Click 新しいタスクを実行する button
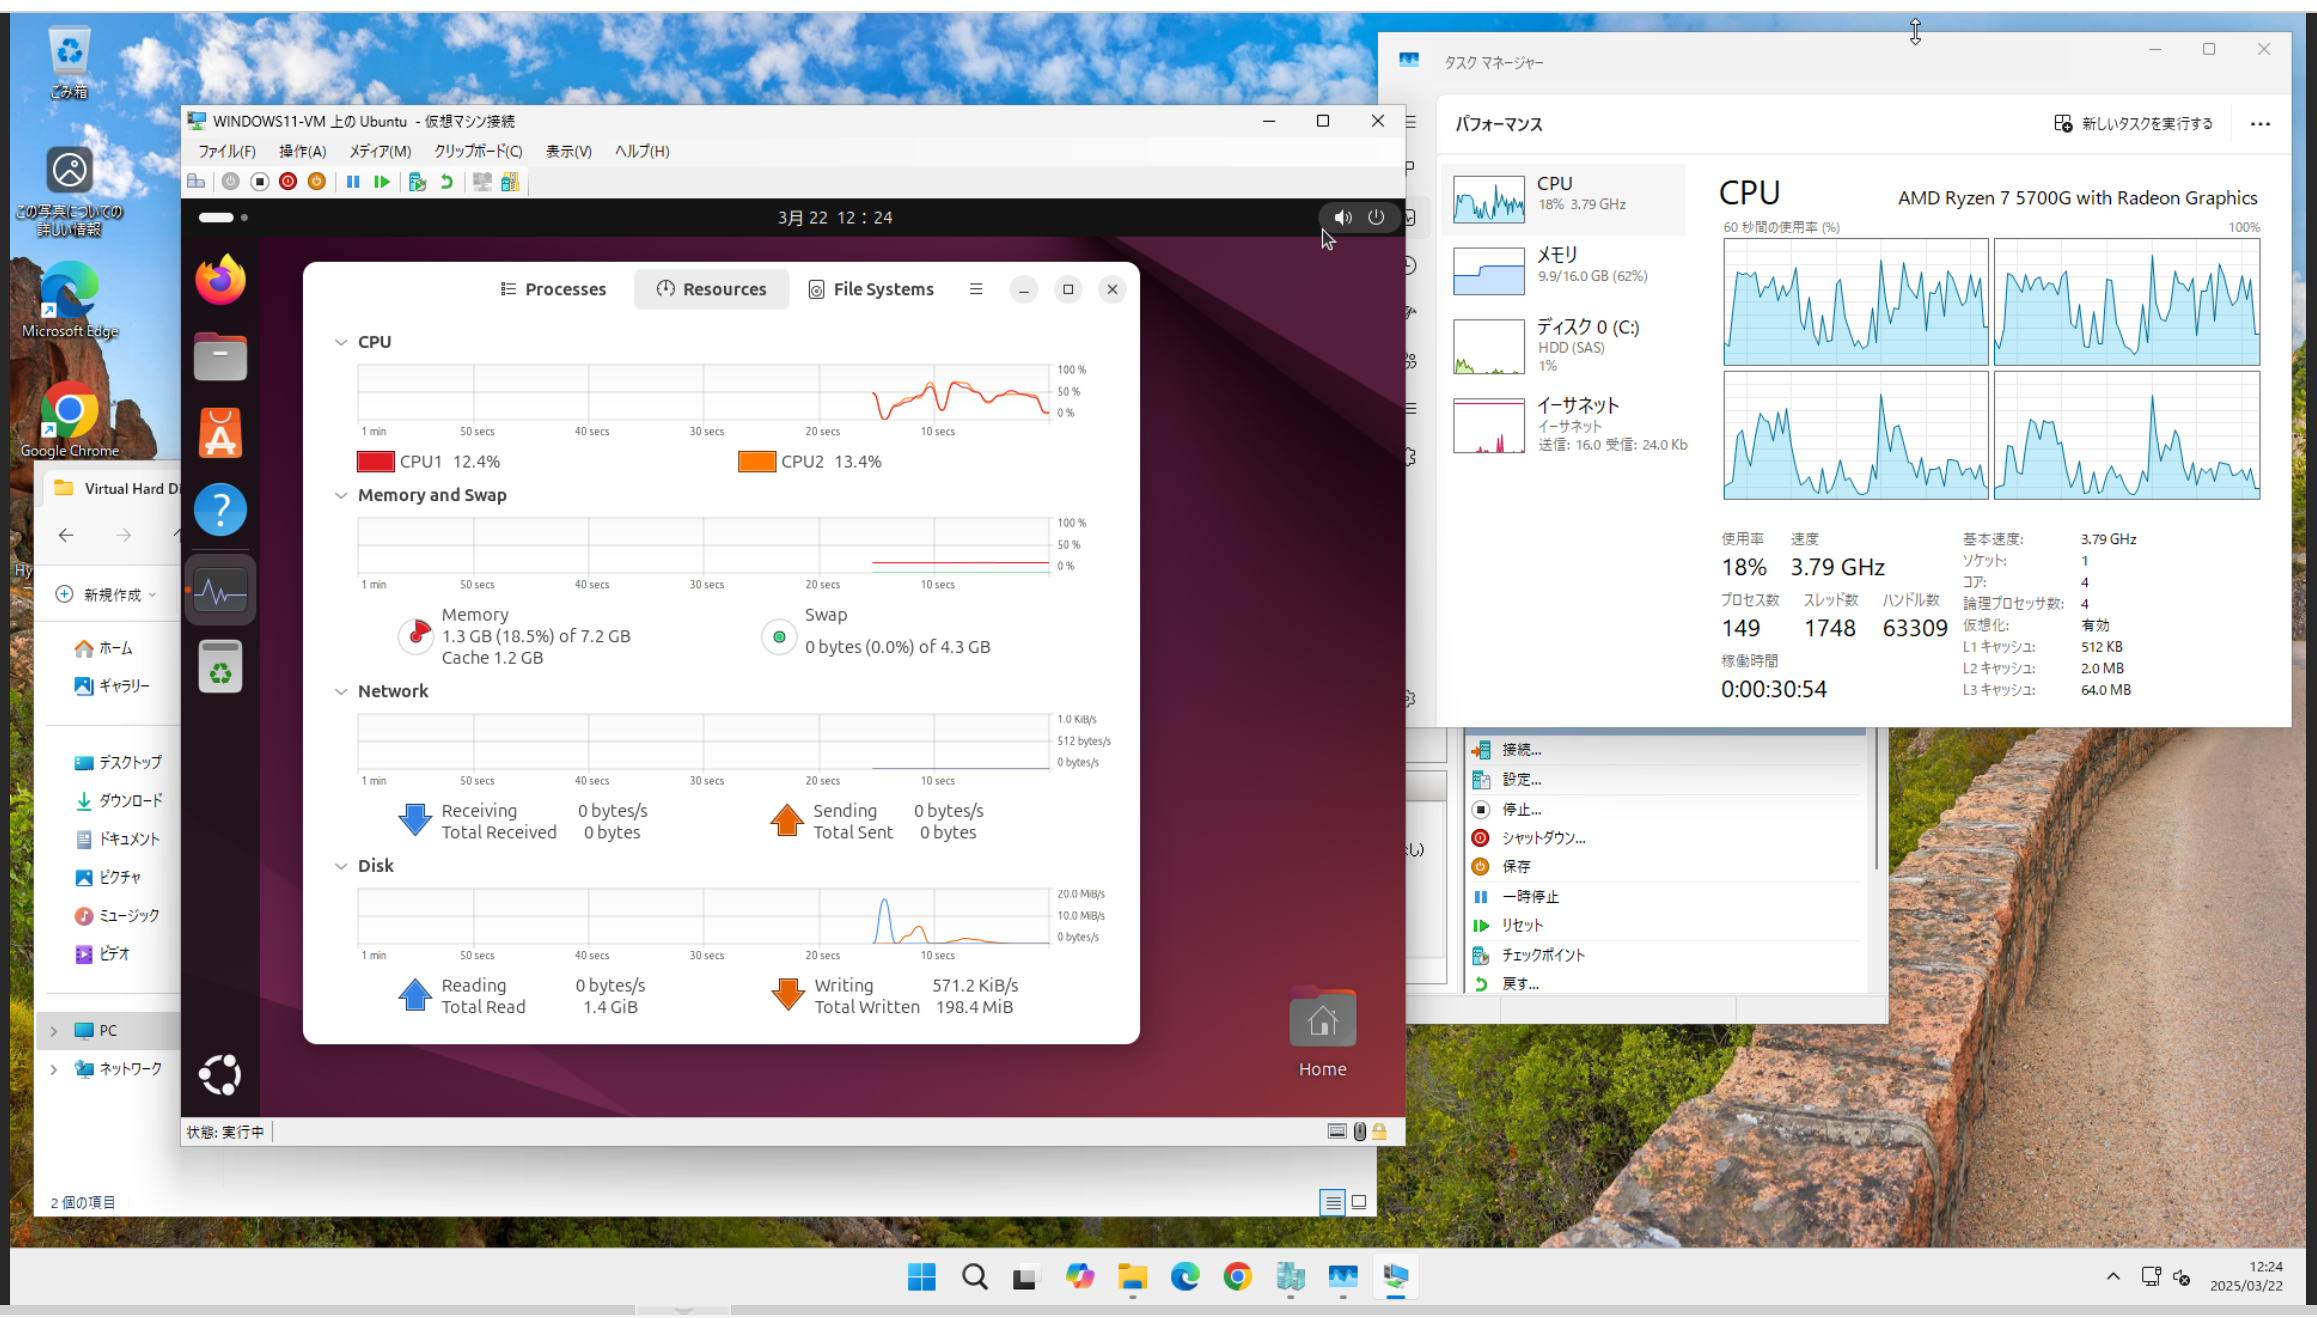Viewport: 2317px width, 1318px height. (x=2133, y=124)
